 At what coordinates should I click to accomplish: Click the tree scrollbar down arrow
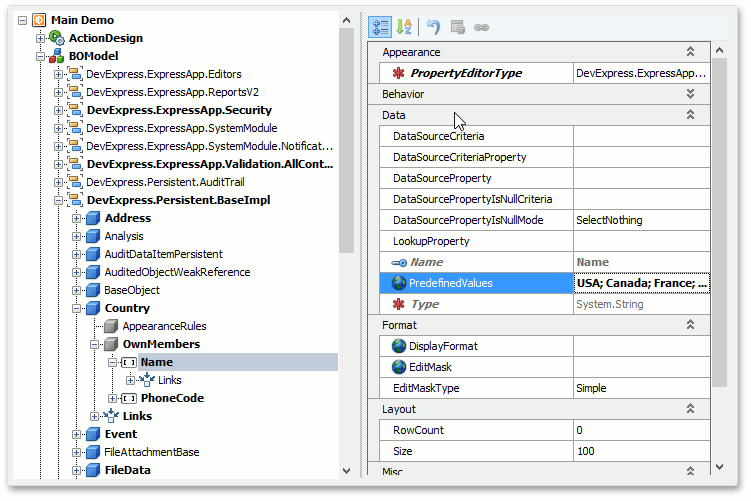(346, 471)
